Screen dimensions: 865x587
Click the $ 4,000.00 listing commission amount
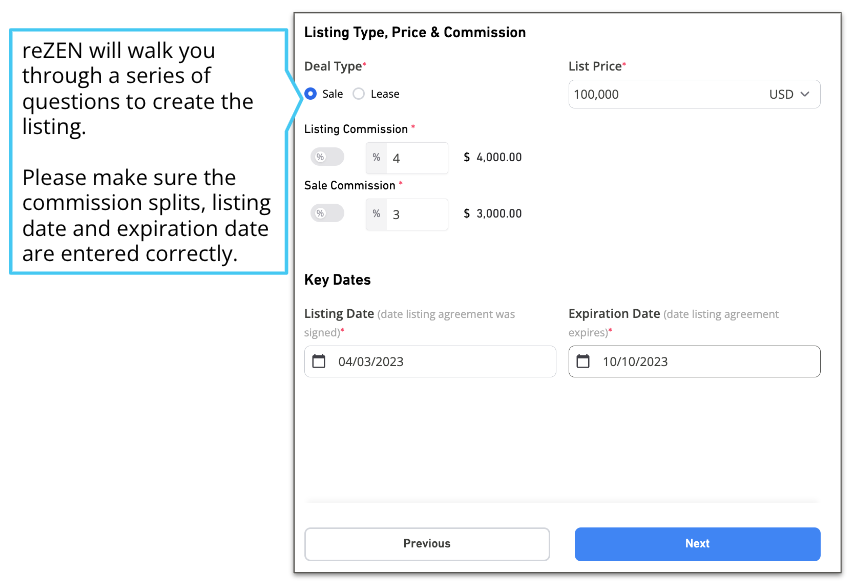(493, 157)
